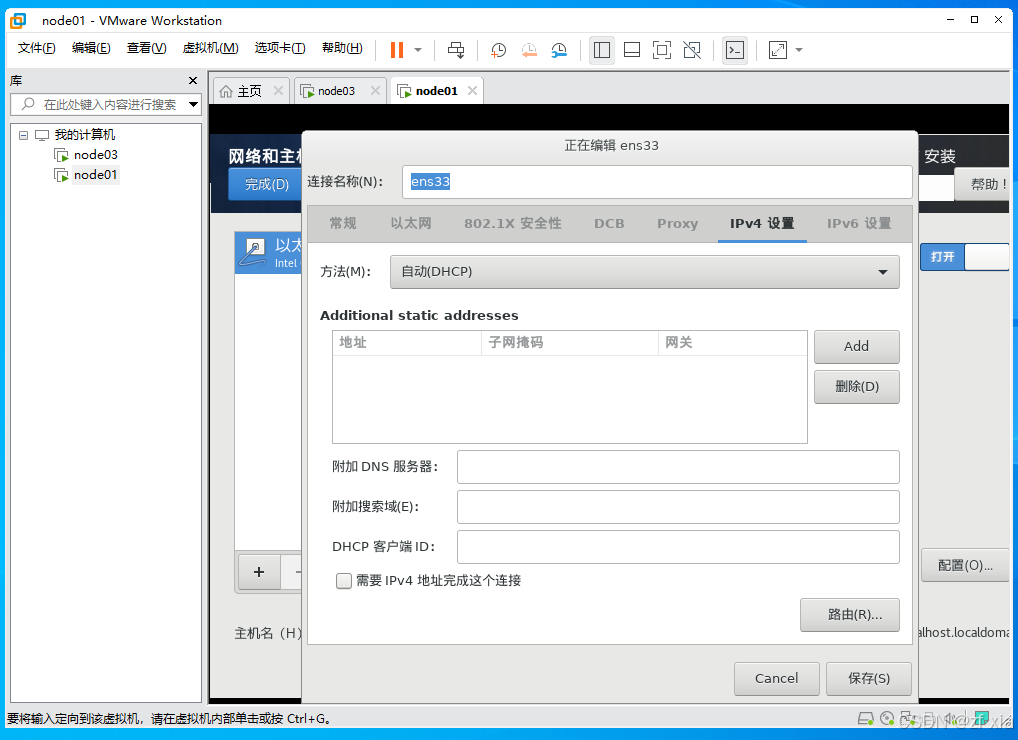Open the stretch display dropdown arrow
The height and width of the screenshot is (740, 1018).
click(x=799, y=50)
